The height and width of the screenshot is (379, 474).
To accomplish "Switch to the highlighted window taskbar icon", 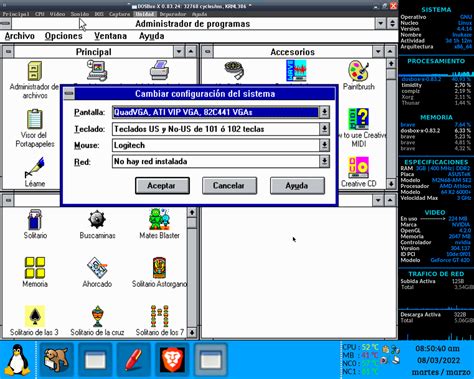I will pos(211,360).
